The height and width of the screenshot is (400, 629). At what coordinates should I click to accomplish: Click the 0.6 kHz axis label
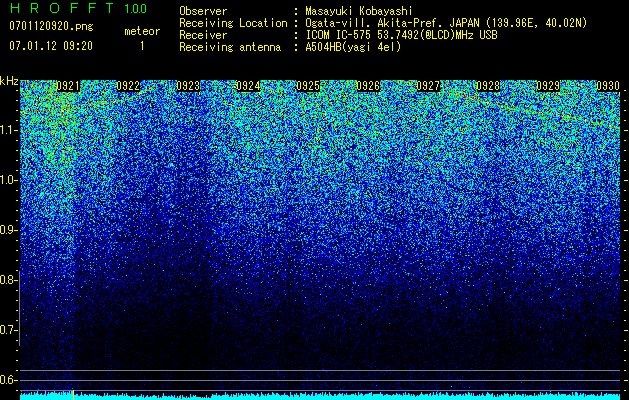[8, 380]
